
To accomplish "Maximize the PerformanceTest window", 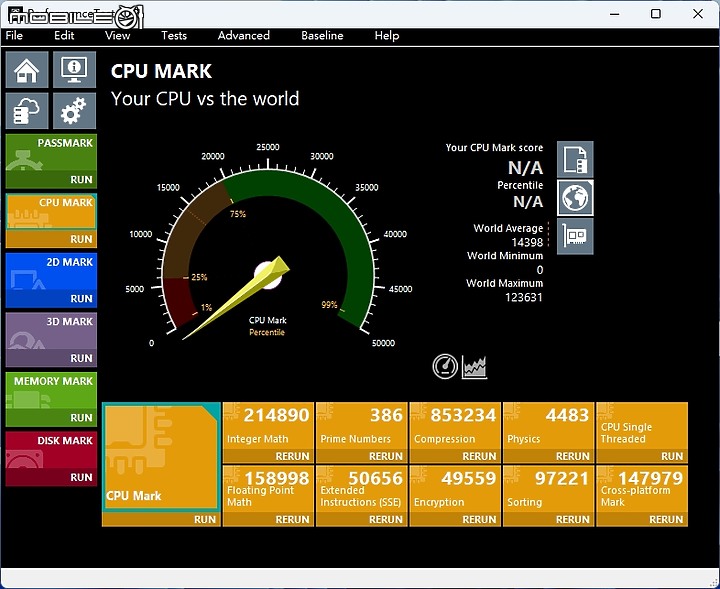I will [x=656, y=14].
